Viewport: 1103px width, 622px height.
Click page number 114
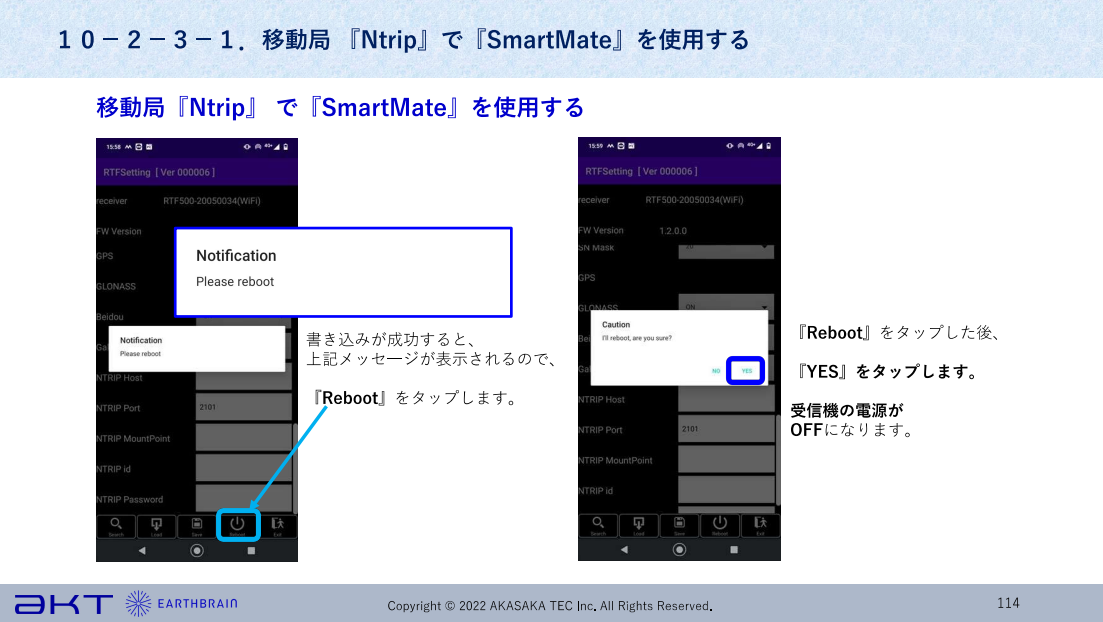point(1008,603)
